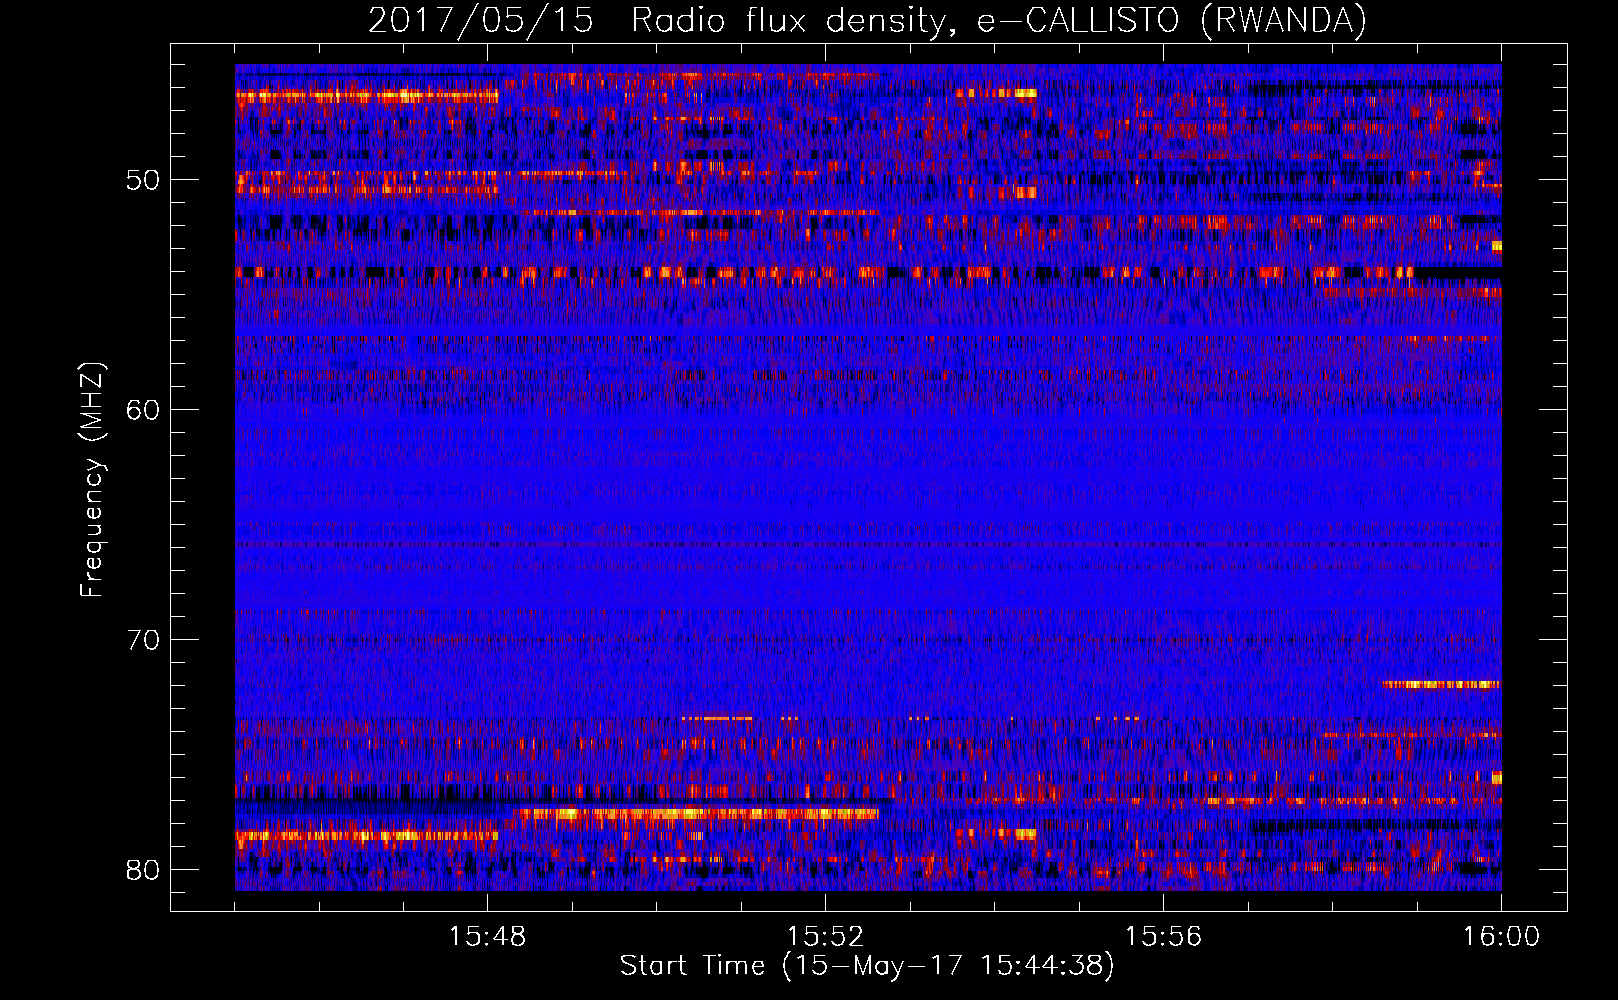
Task: Click the 70 frequency tick label
Action: click(x=144, y=639)
